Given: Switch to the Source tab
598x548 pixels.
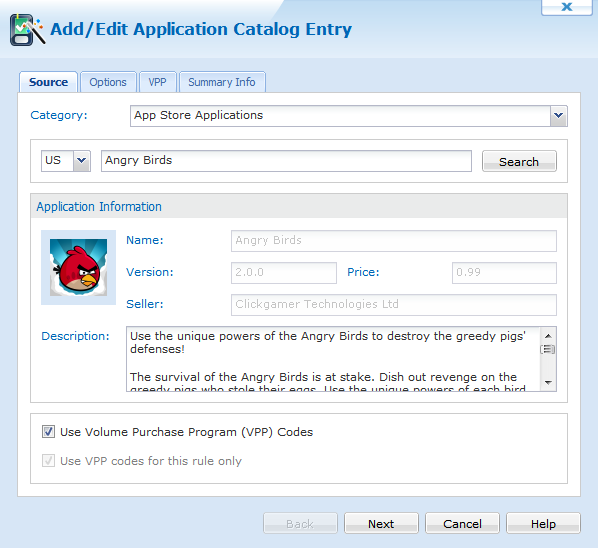Looking at the screenshot, I should pos(48,82).
